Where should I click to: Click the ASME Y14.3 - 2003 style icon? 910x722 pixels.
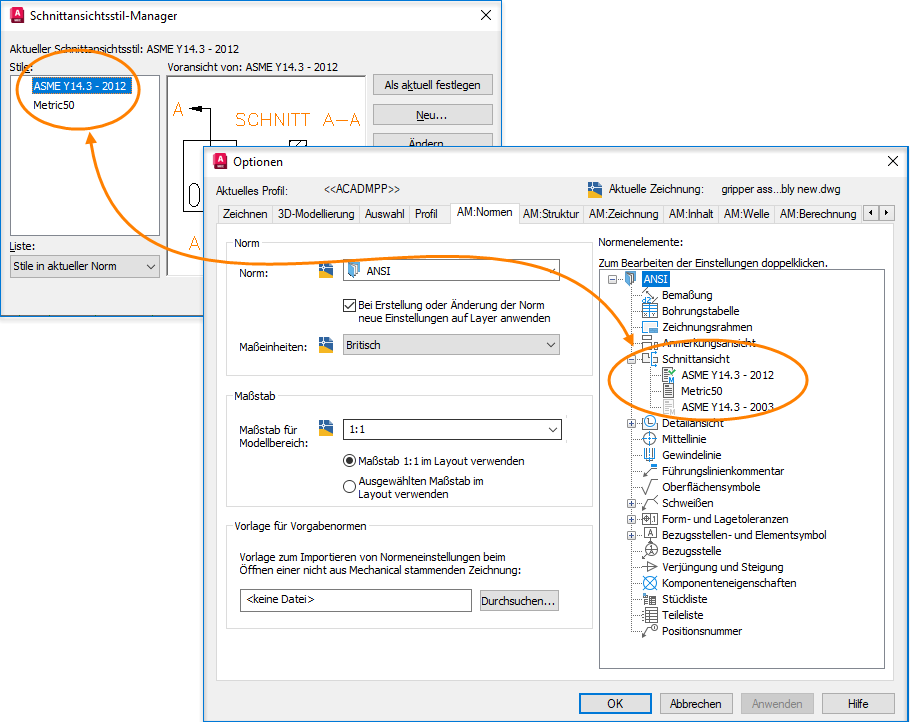(x=669, y=407)
